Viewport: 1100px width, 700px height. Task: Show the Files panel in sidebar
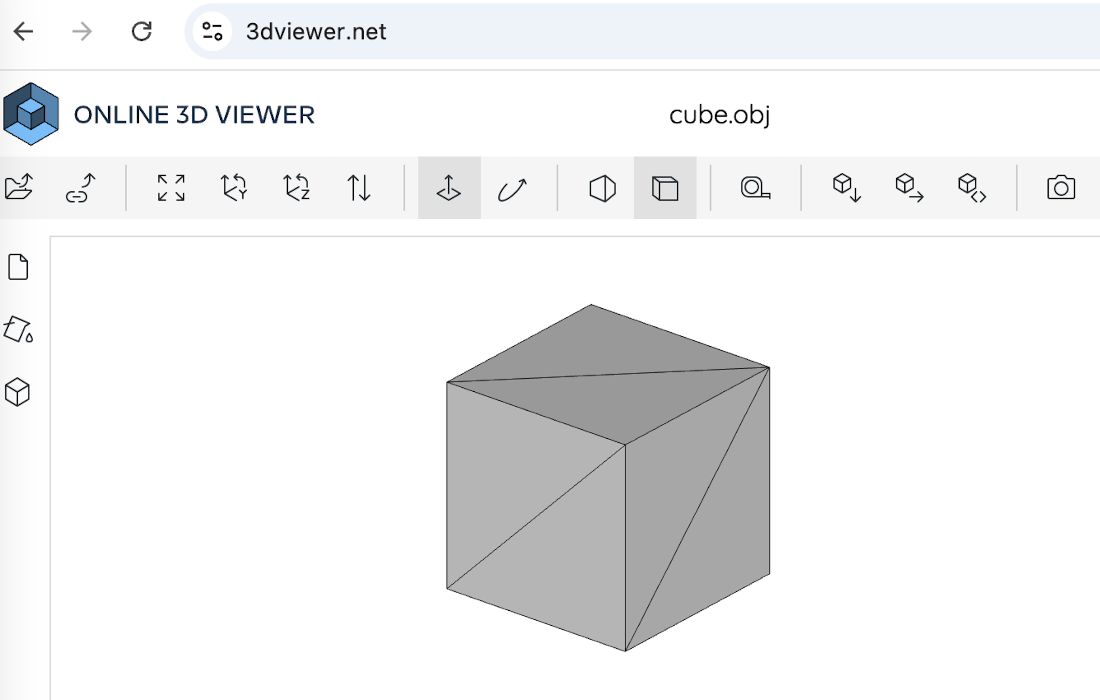click(18, 267)
